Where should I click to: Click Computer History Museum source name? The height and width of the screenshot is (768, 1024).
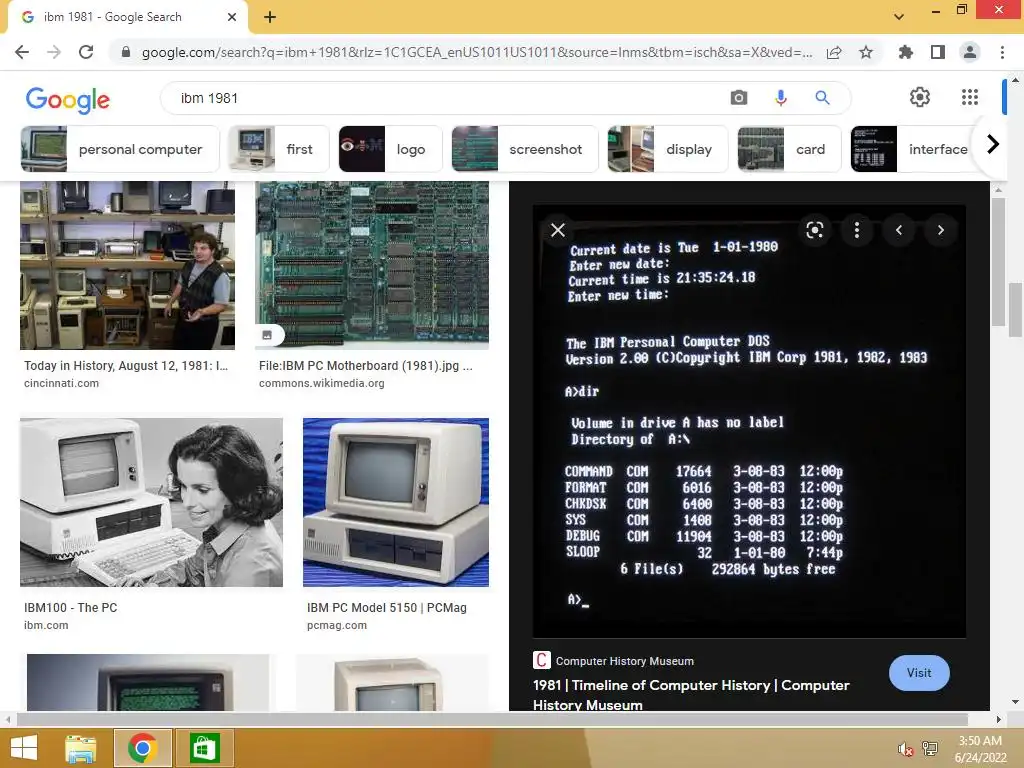(x=624, y=661)
